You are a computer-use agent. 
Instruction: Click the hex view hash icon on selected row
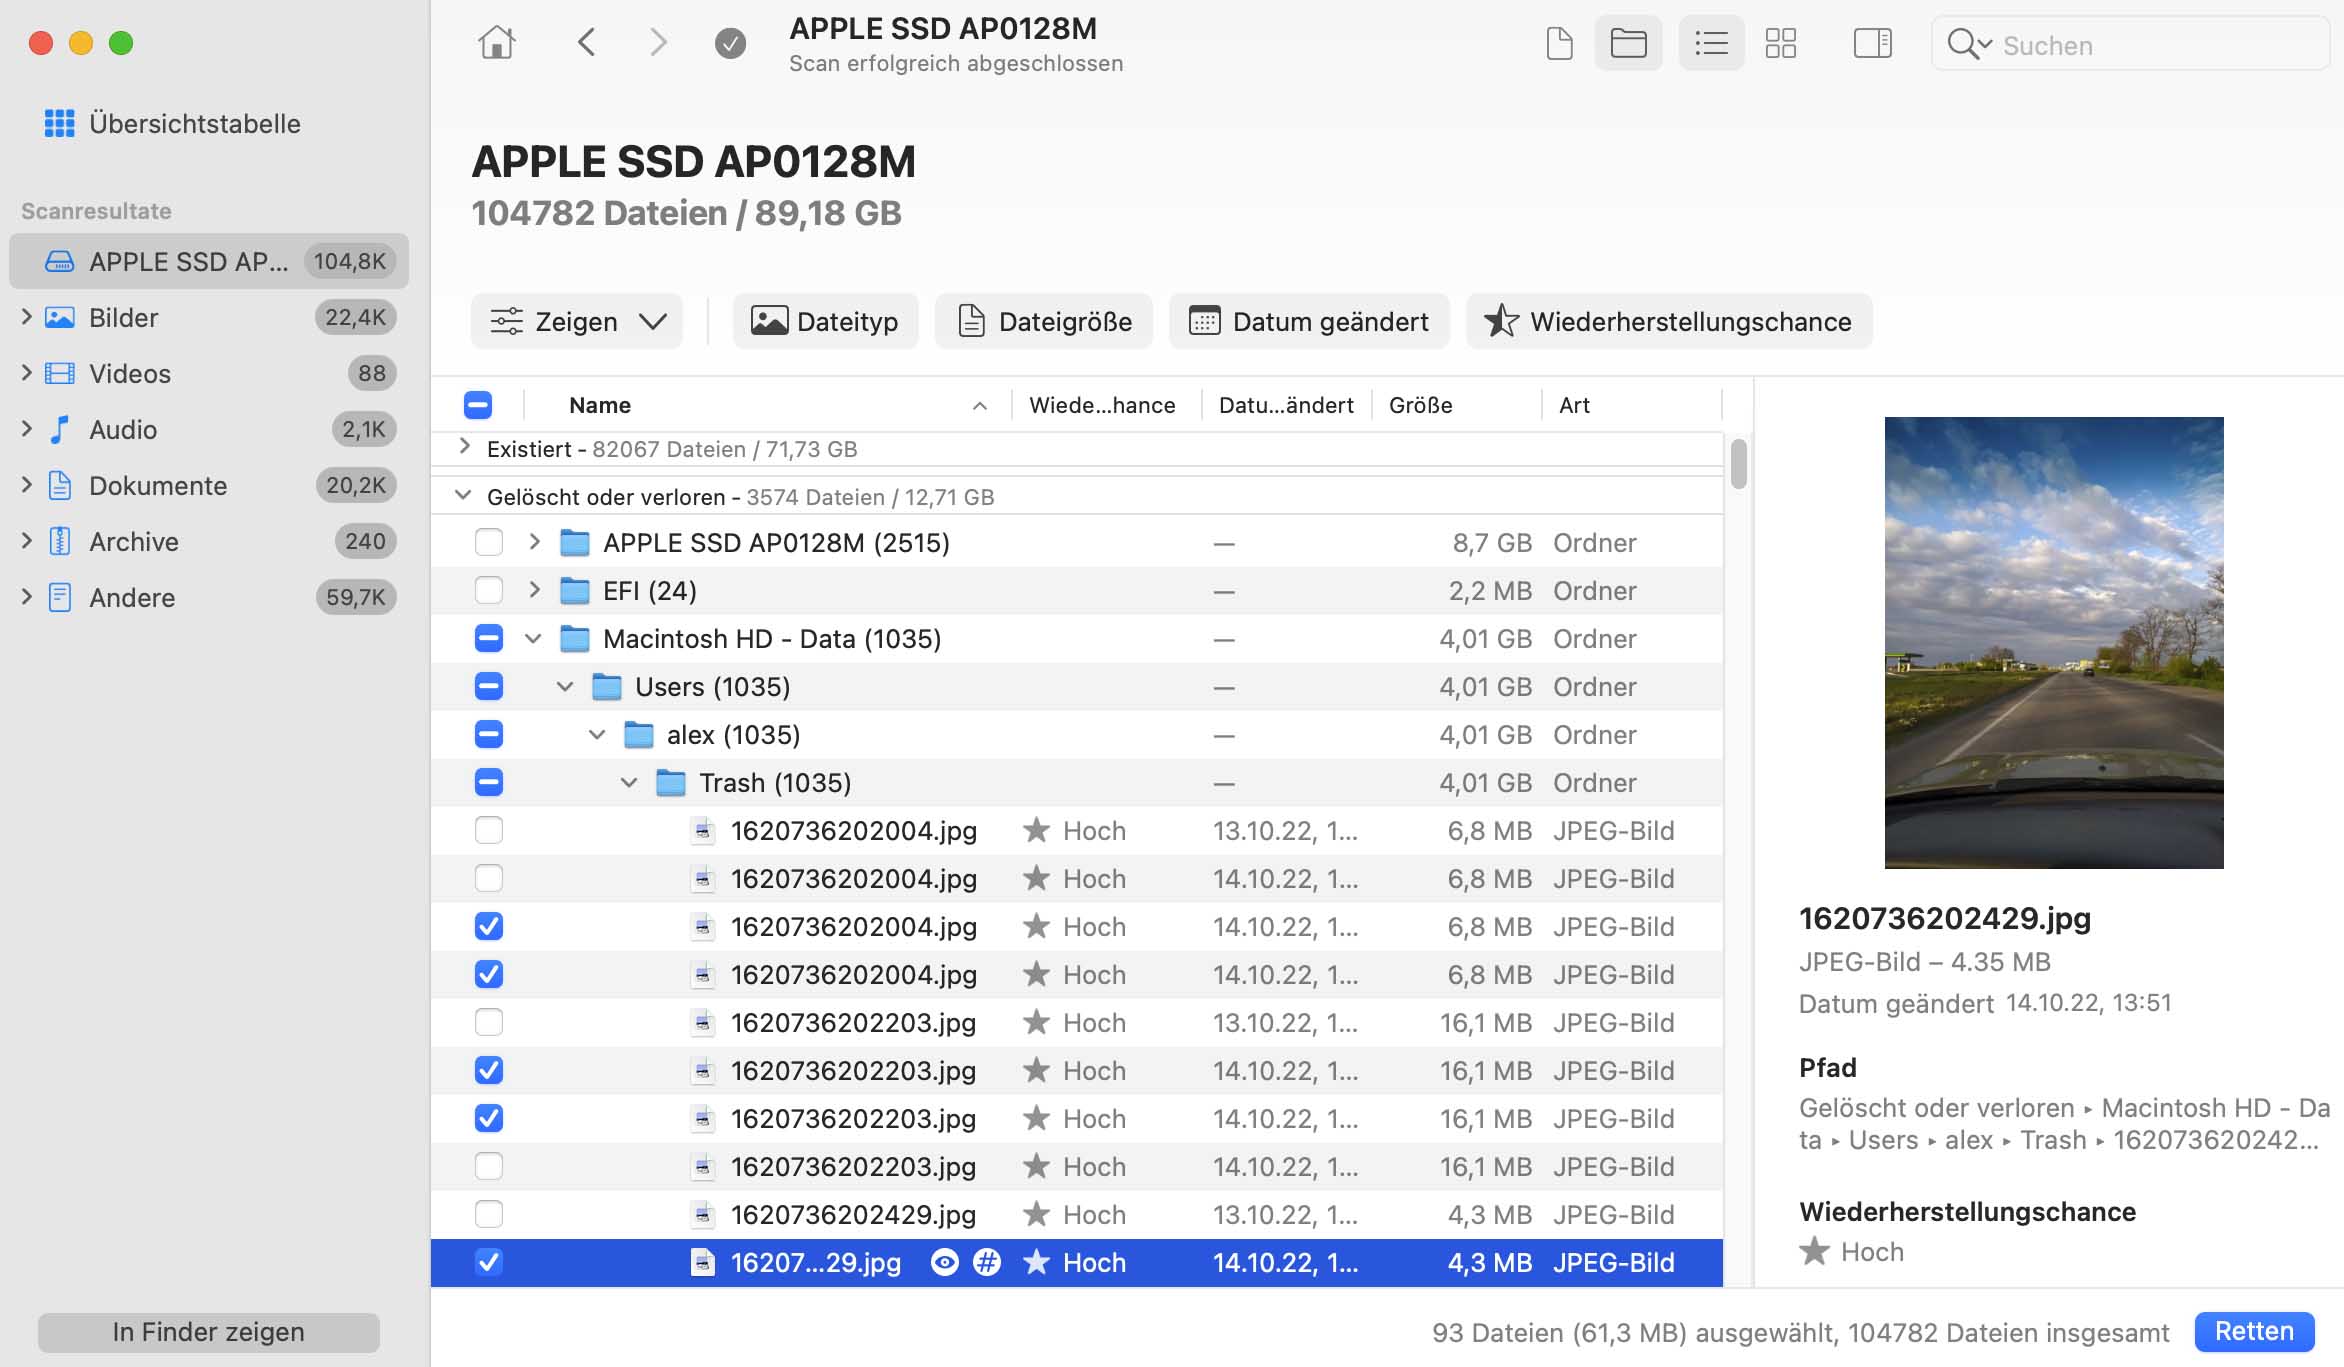click(987, 1262)
